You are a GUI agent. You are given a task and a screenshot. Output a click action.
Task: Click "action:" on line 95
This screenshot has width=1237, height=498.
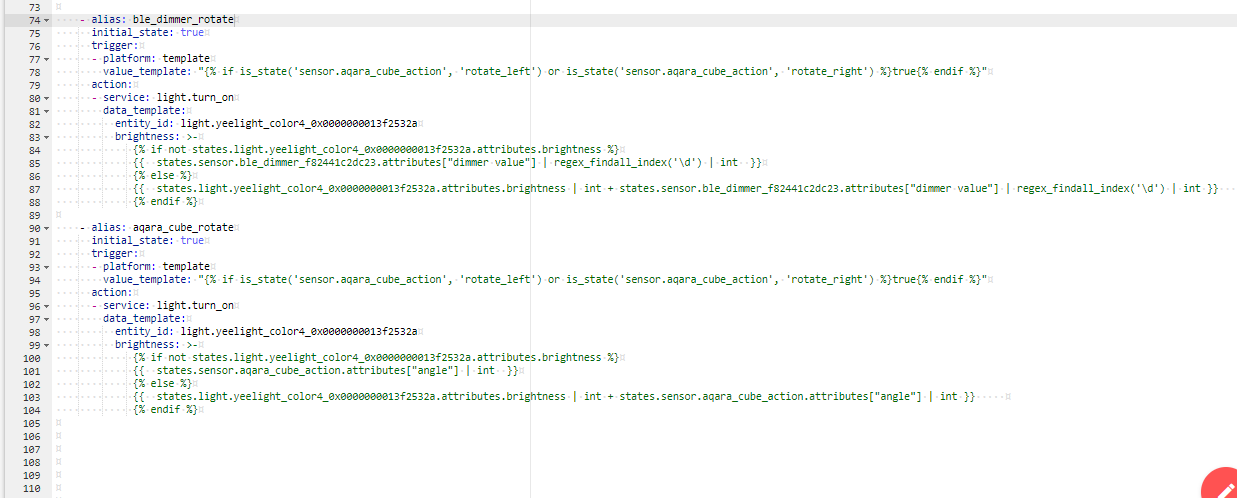coord(113,293)
